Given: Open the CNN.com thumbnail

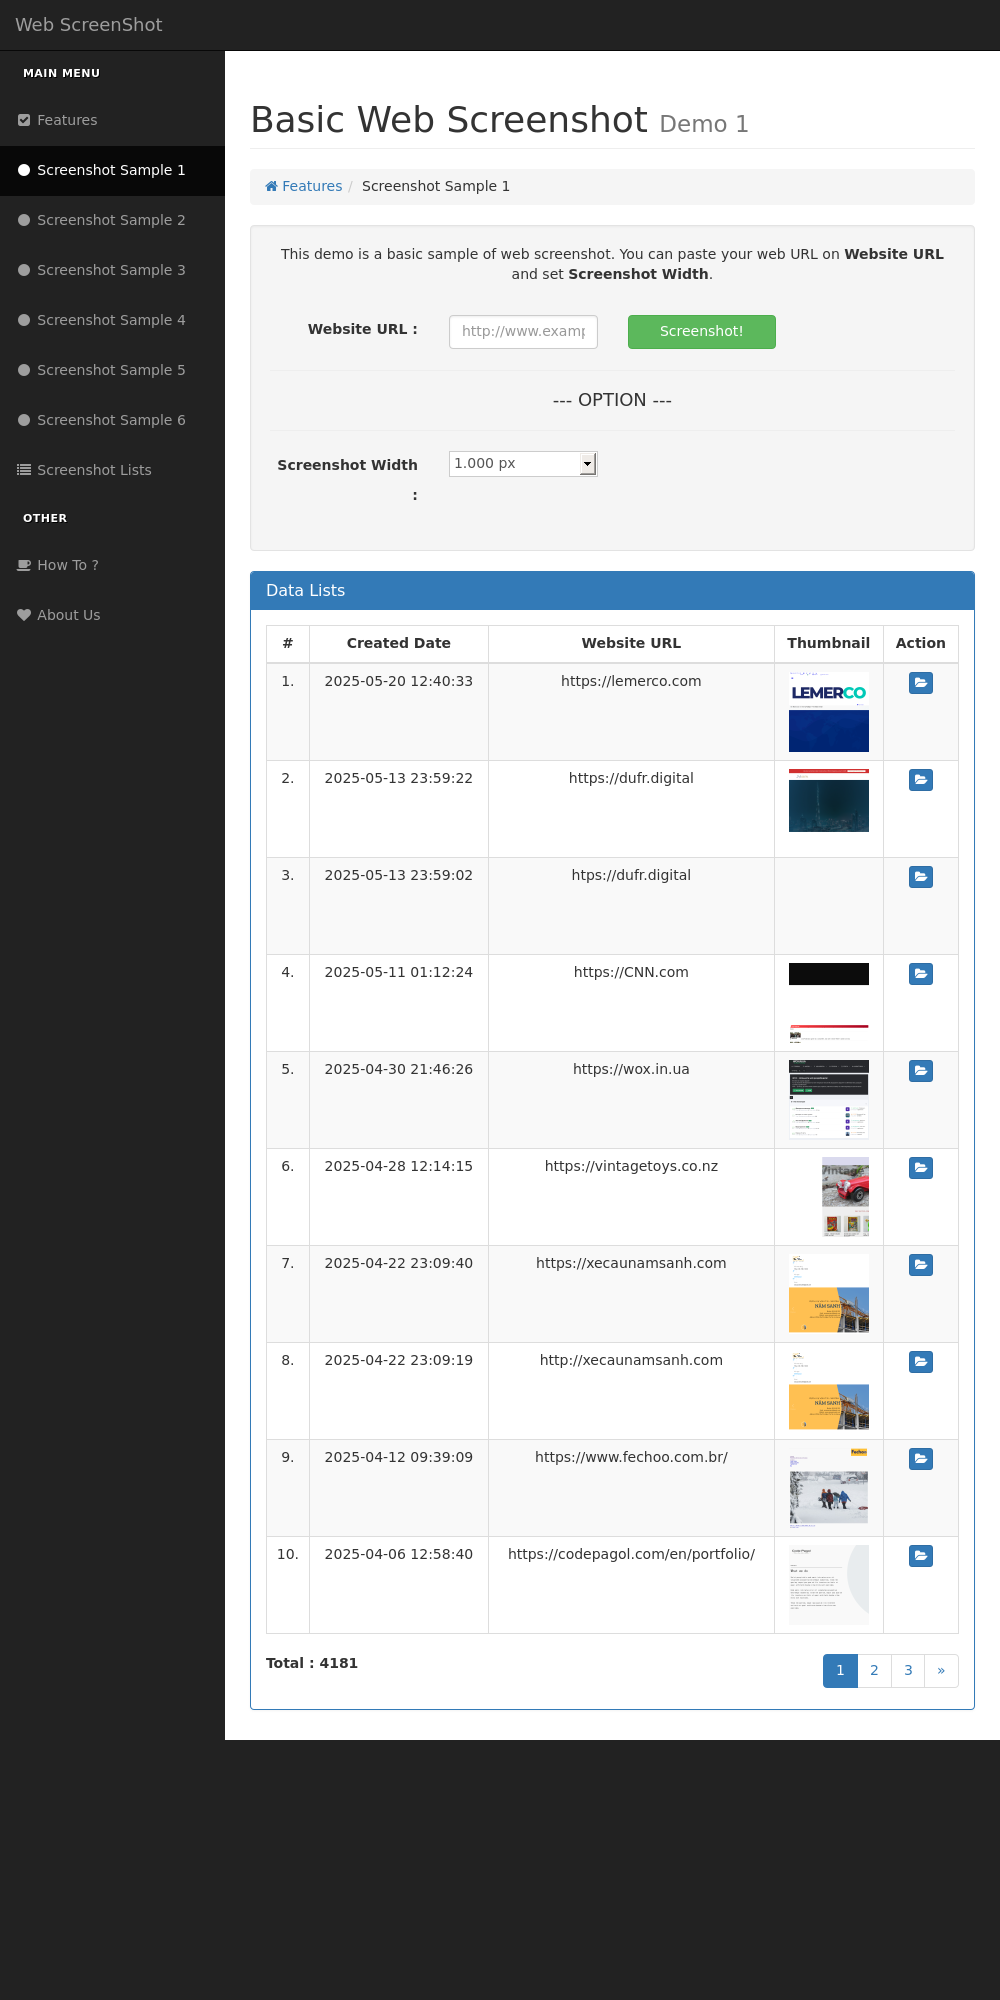Looking at the screenshot, I should 829,1003.
